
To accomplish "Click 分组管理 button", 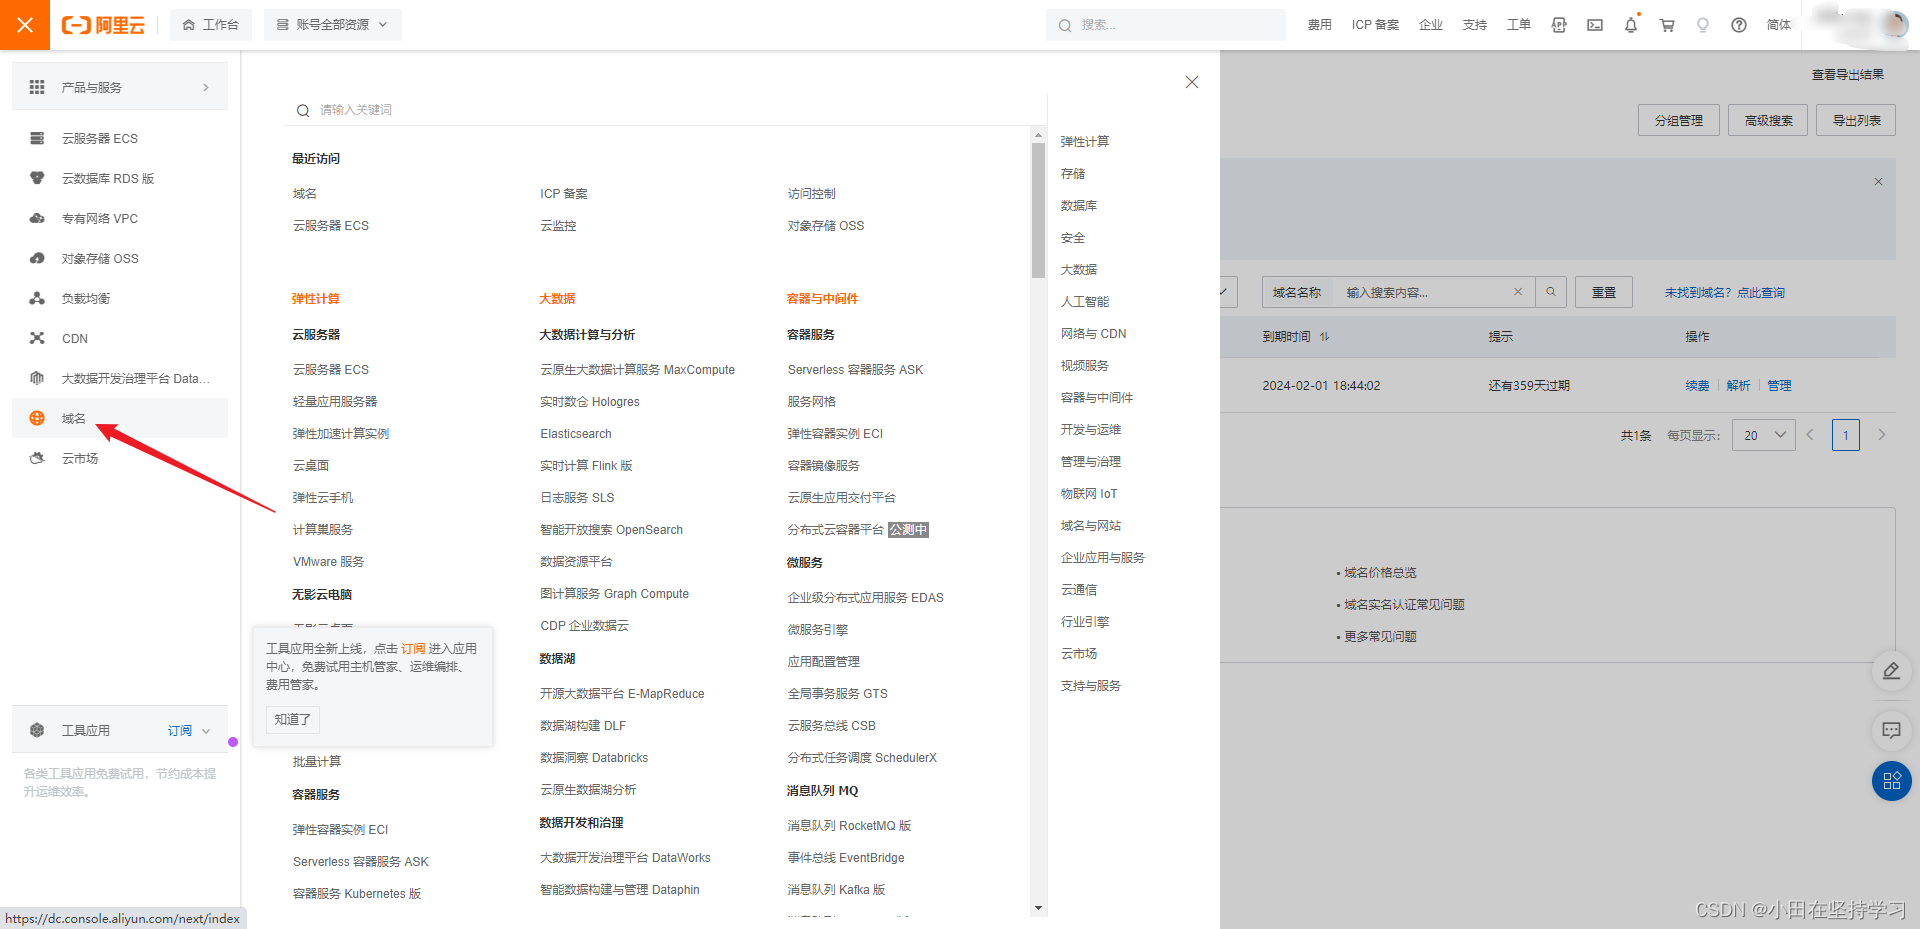I will [1678, 120].
